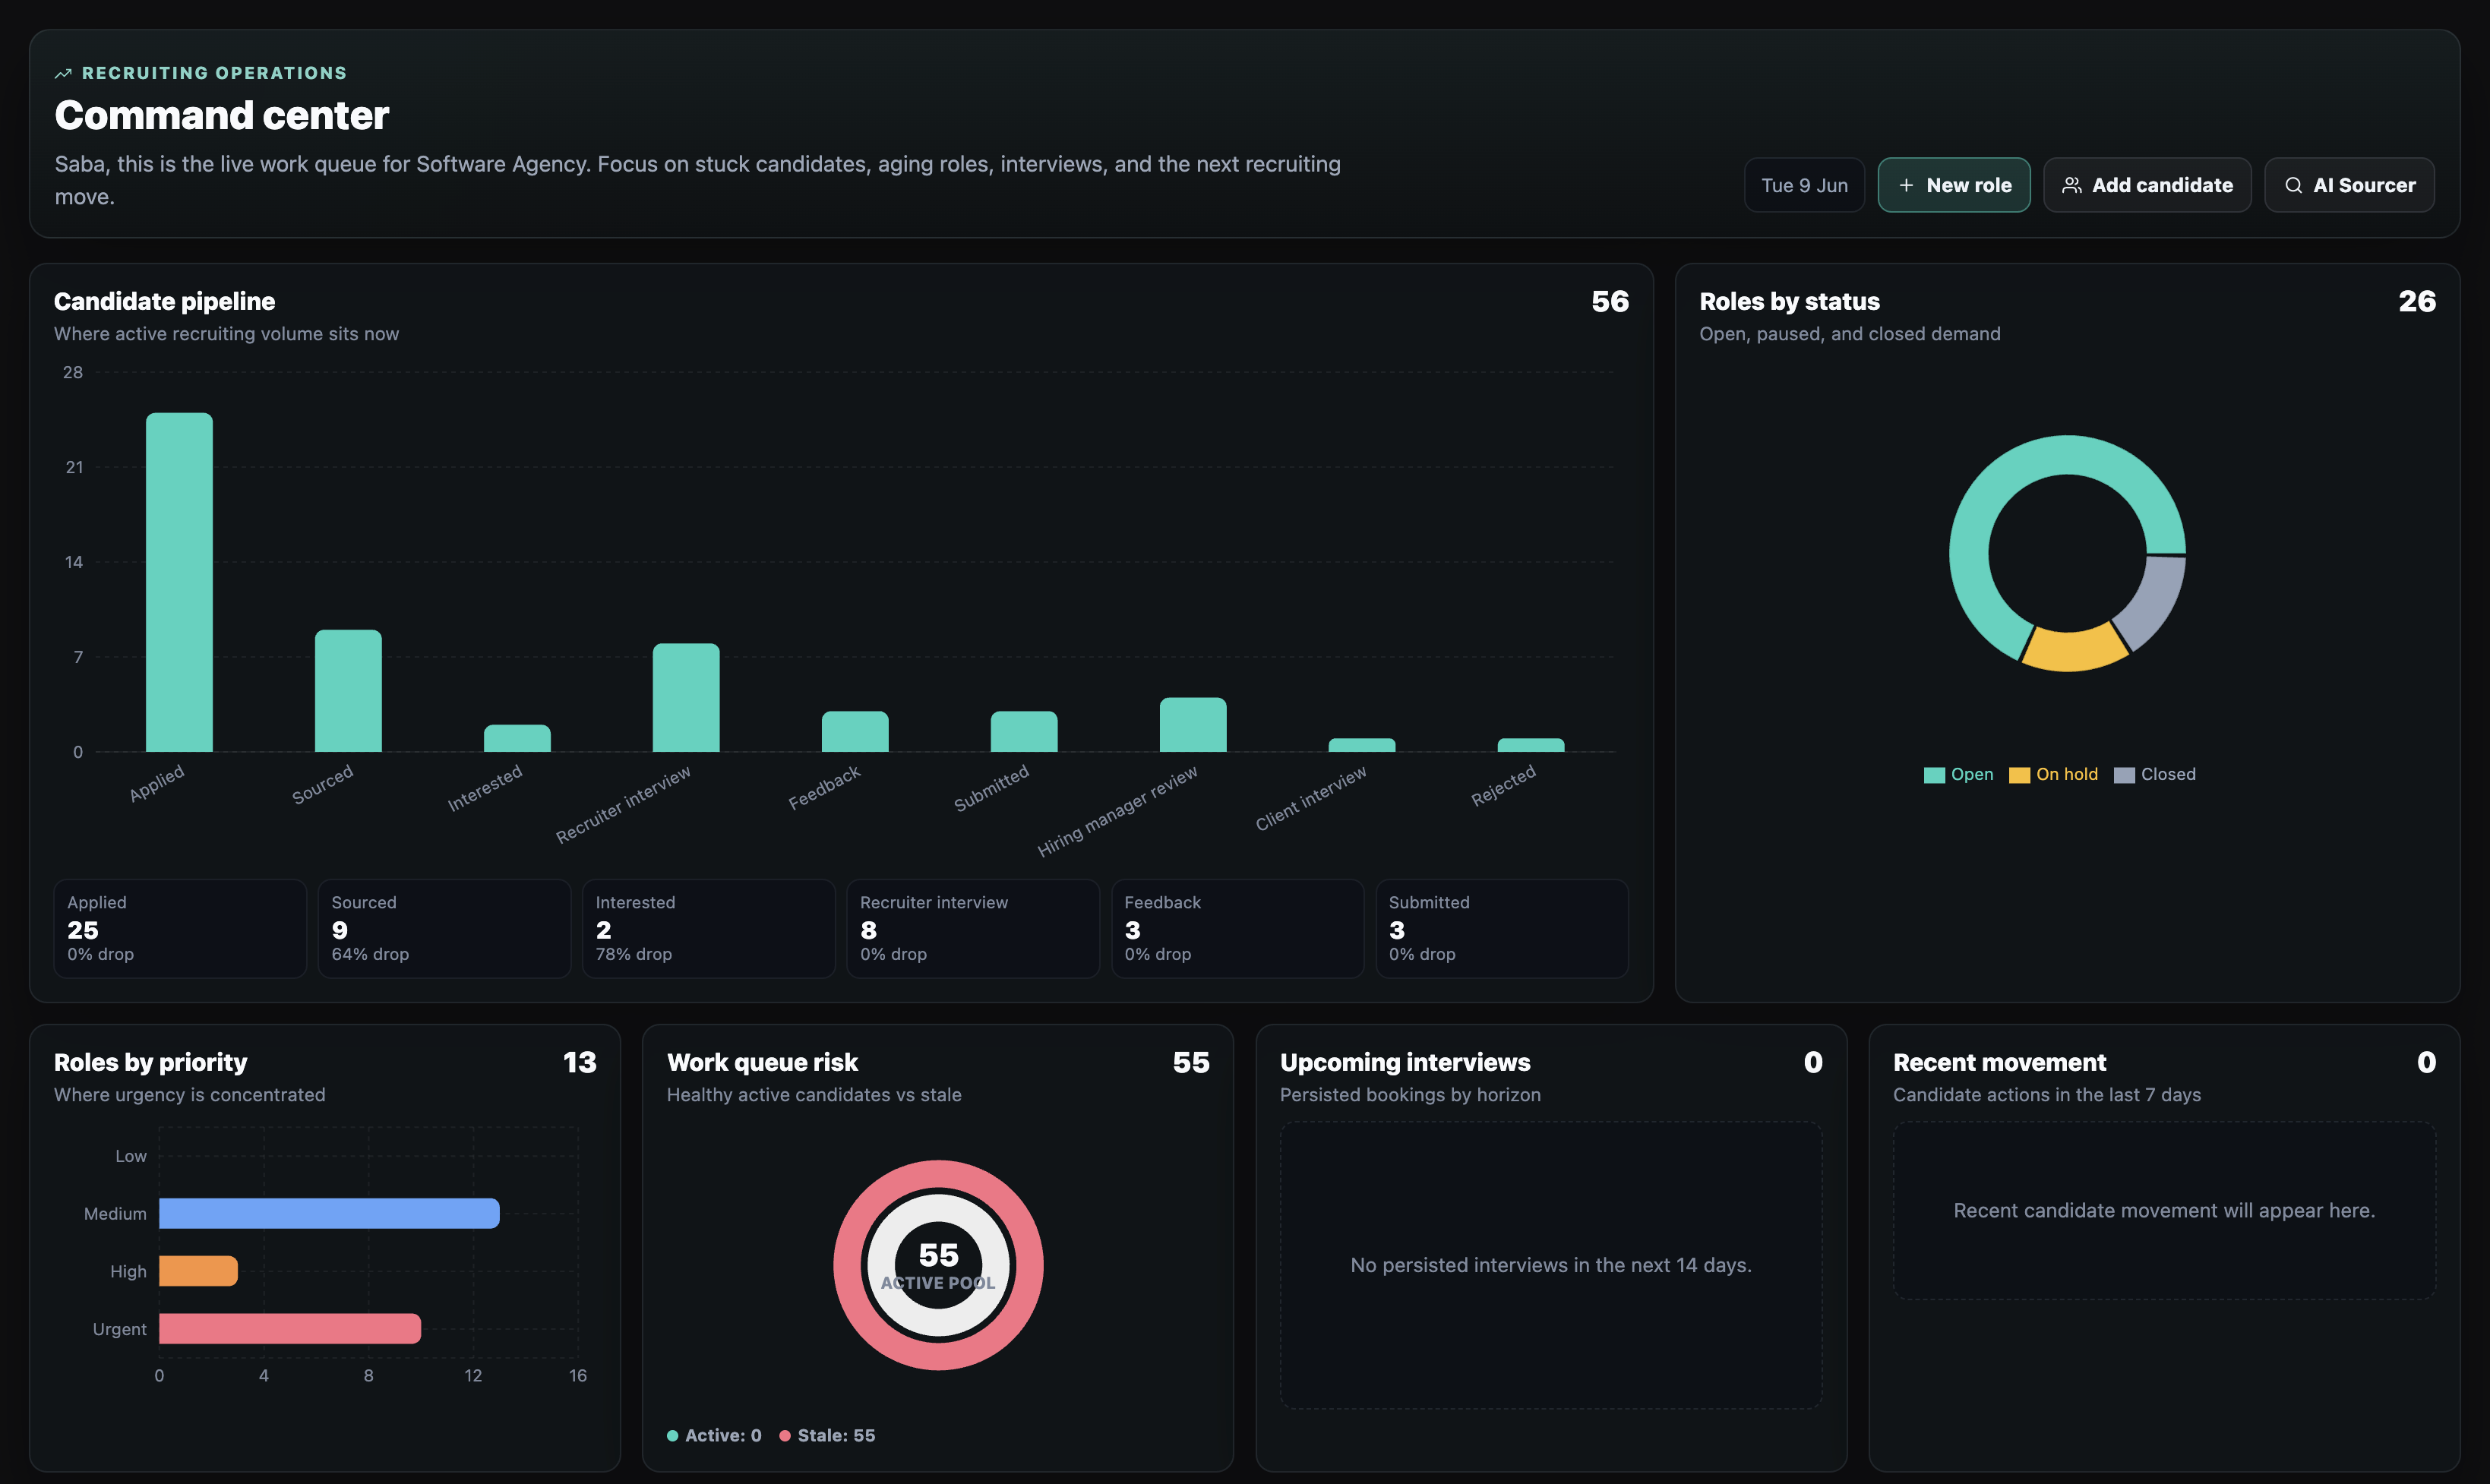The image size is (2490, 1484).
Task: Click the Recruiter interview bar in chart
Action: click(x=686, y=698)
